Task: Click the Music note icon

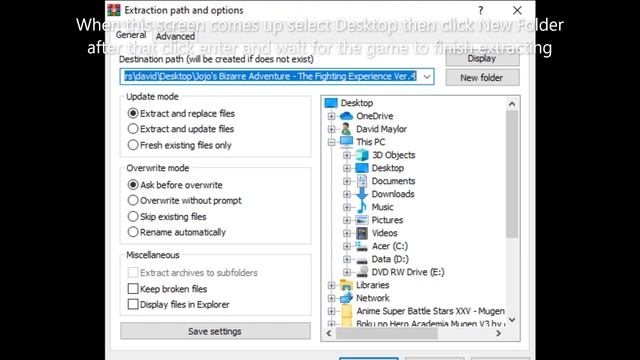Action: pyautogui.click(x=362, y=207)
